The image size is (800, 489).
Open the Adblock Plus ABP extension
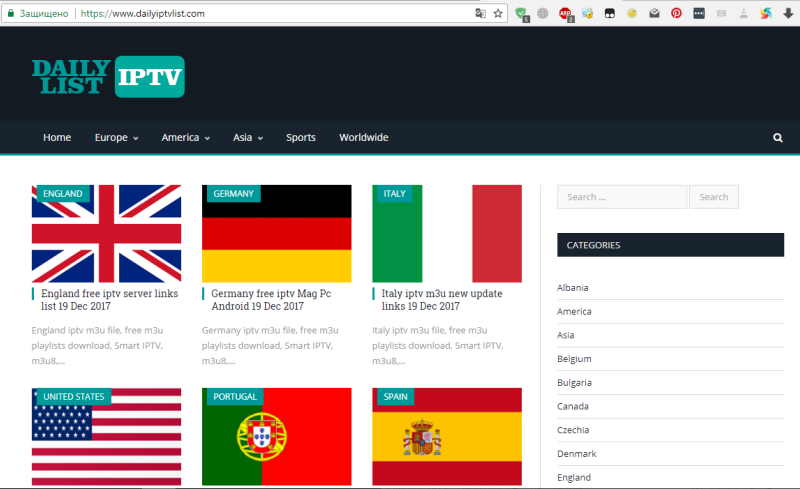[566, 14]
